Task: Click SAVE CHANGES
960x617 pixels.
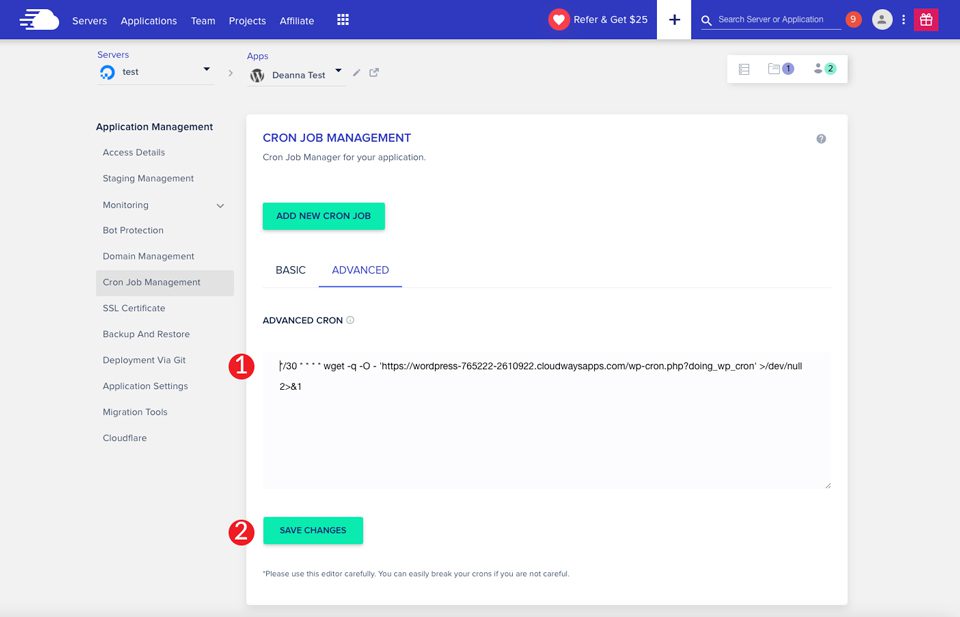Action: tap(312, 531)
